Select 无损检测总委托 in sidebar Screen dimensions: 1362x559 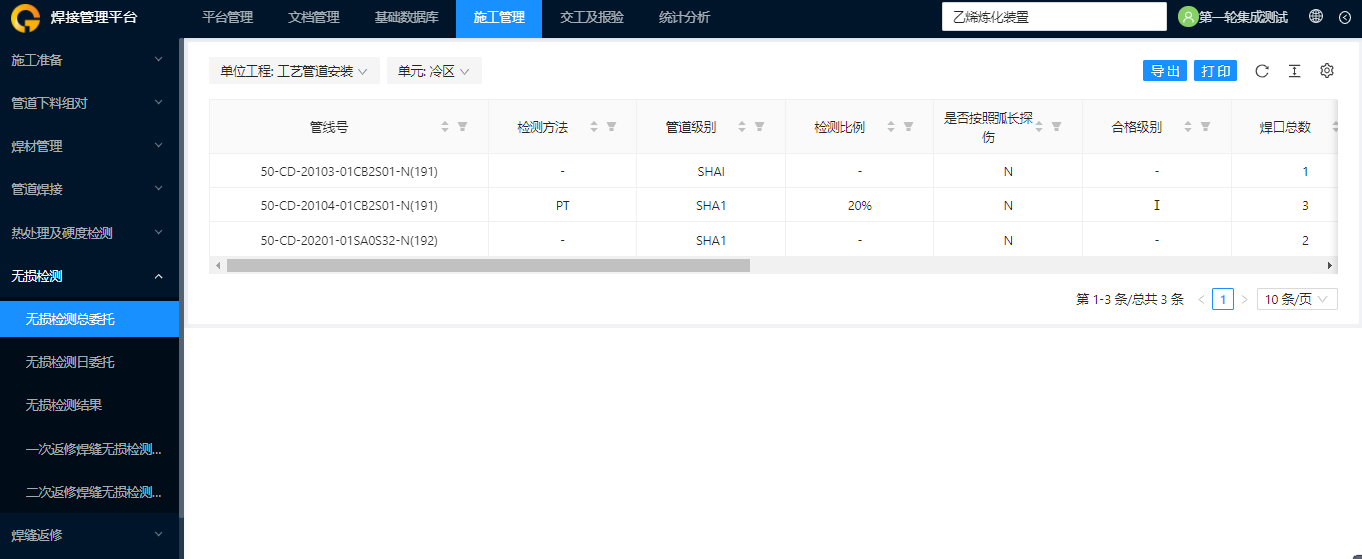(90, 319)
